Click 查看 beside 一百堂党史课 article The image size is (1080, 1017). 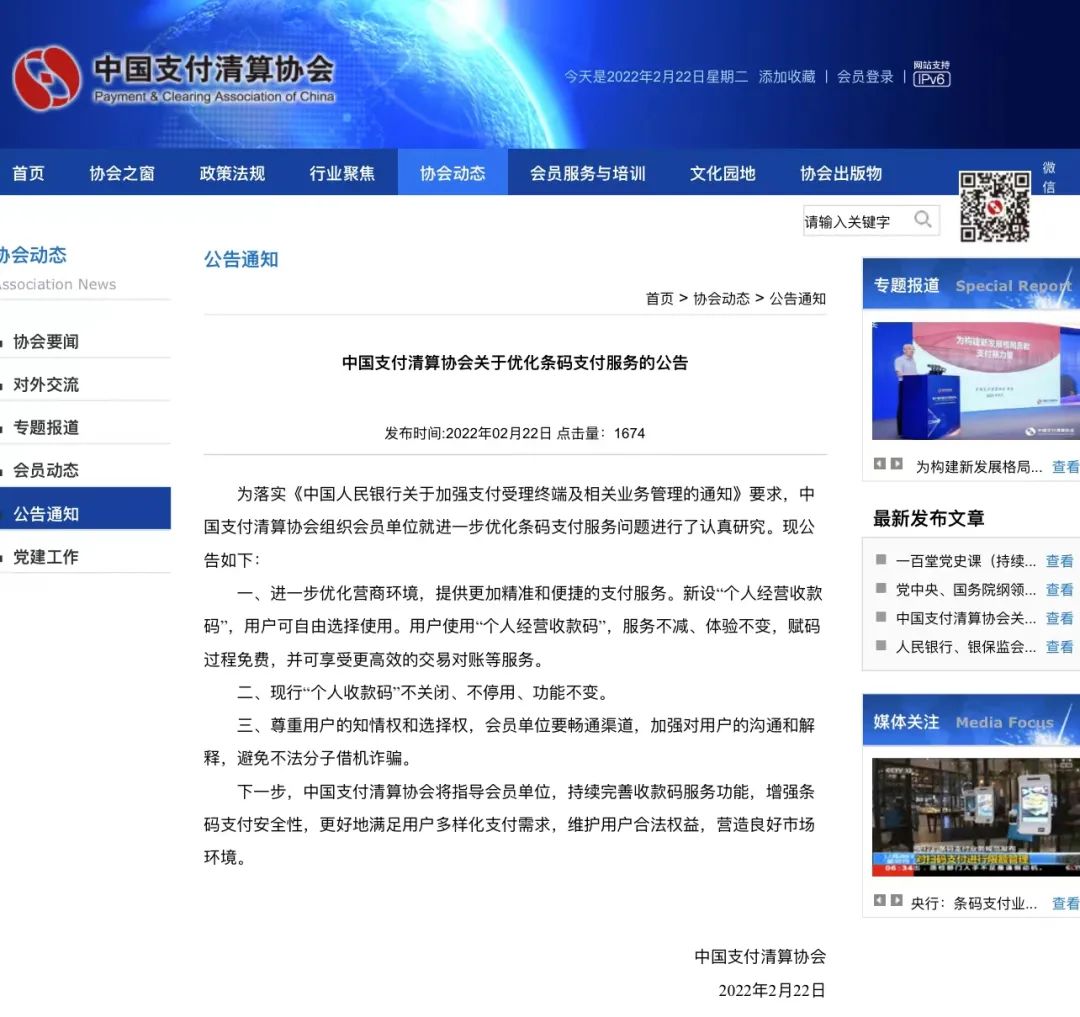click(1059, 561)
